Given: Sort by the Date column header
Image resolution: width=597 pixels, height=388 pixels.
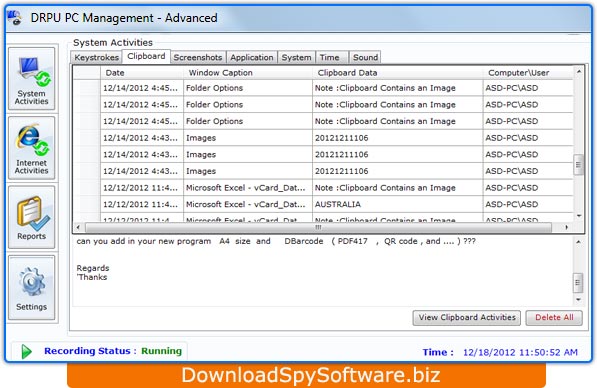Looking at the screenshot, I should (142, 73).
